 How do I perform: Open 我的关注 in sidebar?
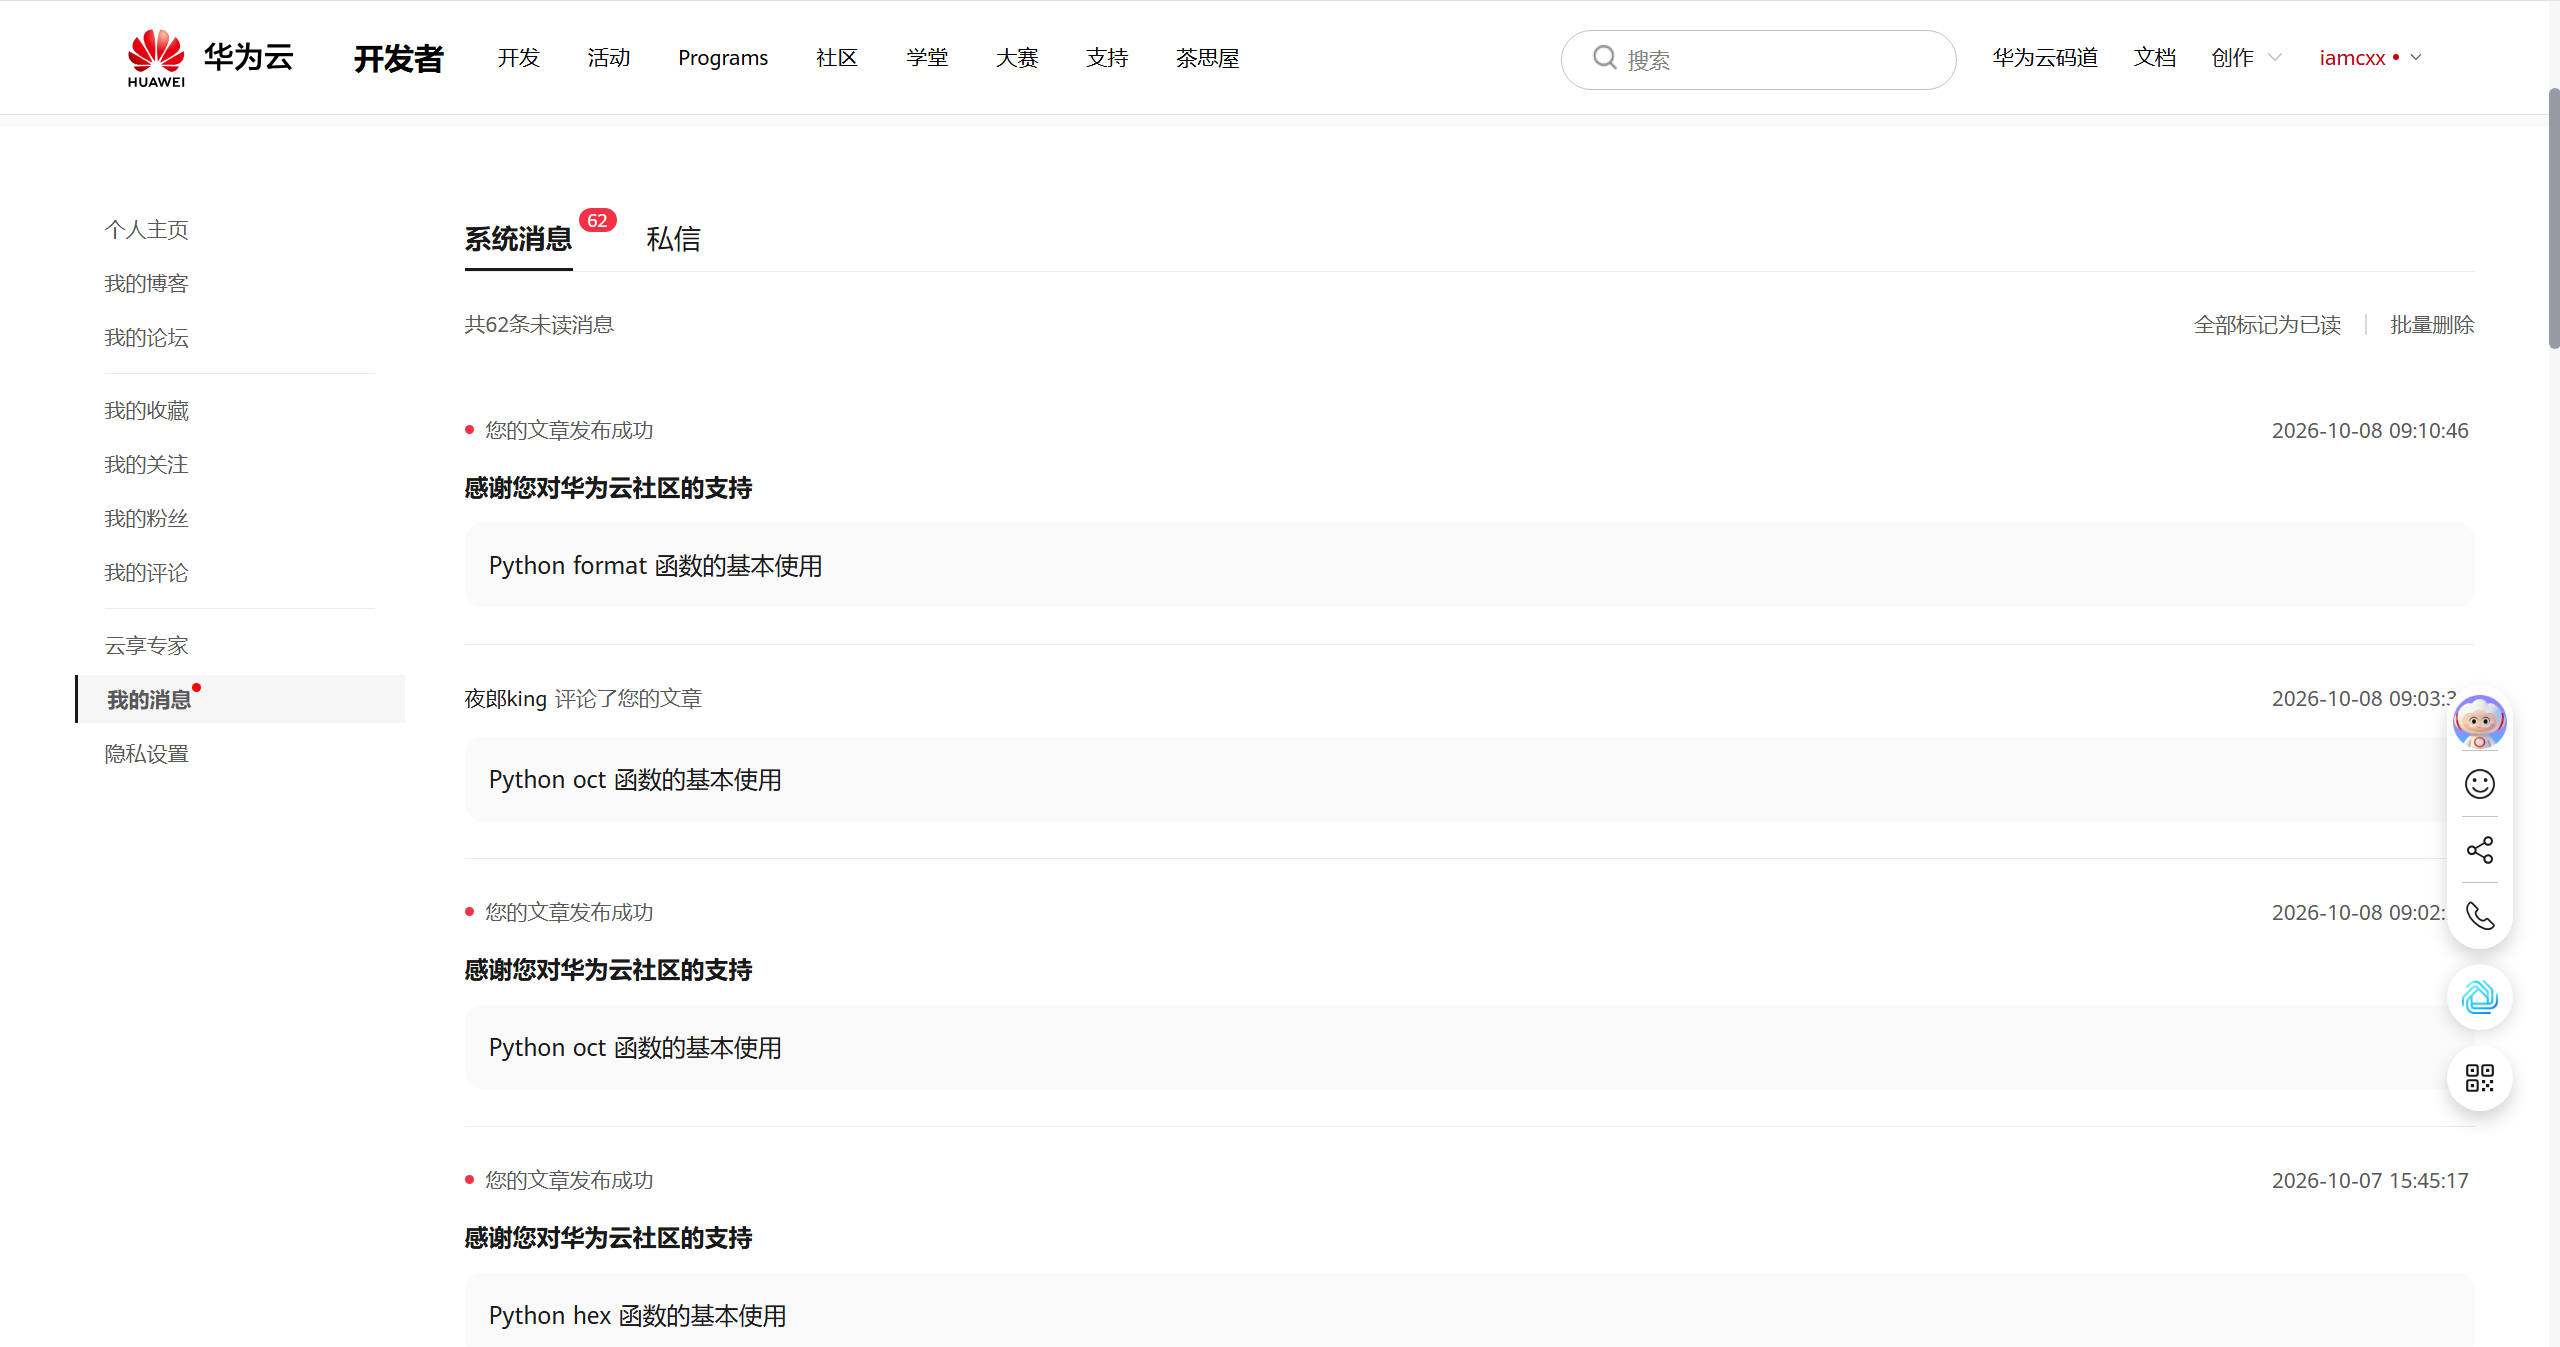point(146,465)
